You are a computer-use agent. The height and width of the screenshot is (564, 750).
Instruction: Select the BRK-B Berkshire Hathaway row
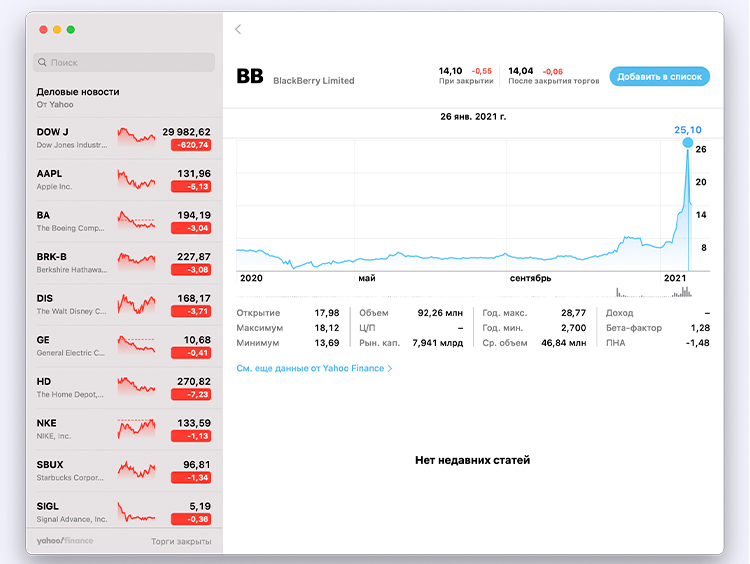pyautogui.click(x=124, y=263)
